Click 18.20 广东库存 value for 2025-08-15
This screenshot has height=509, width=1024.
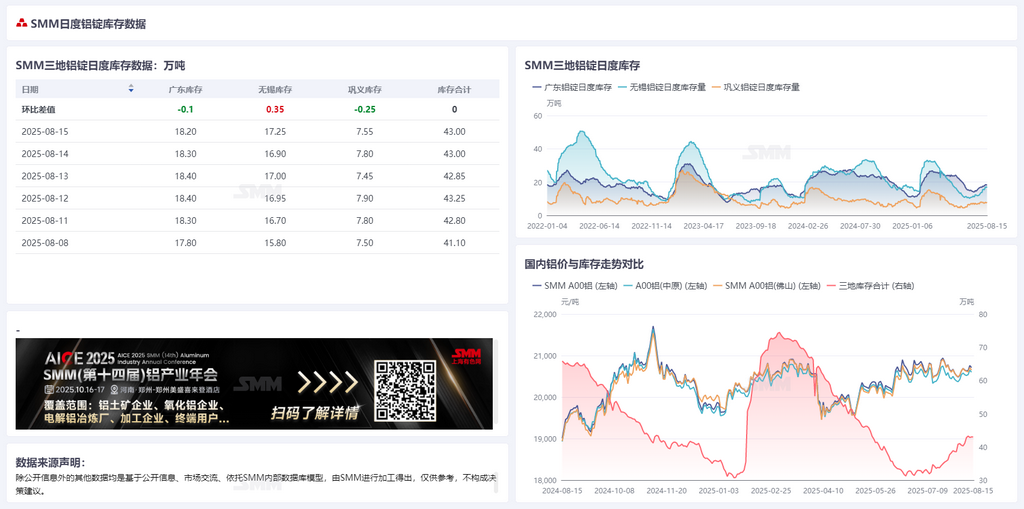pos(185,131)
